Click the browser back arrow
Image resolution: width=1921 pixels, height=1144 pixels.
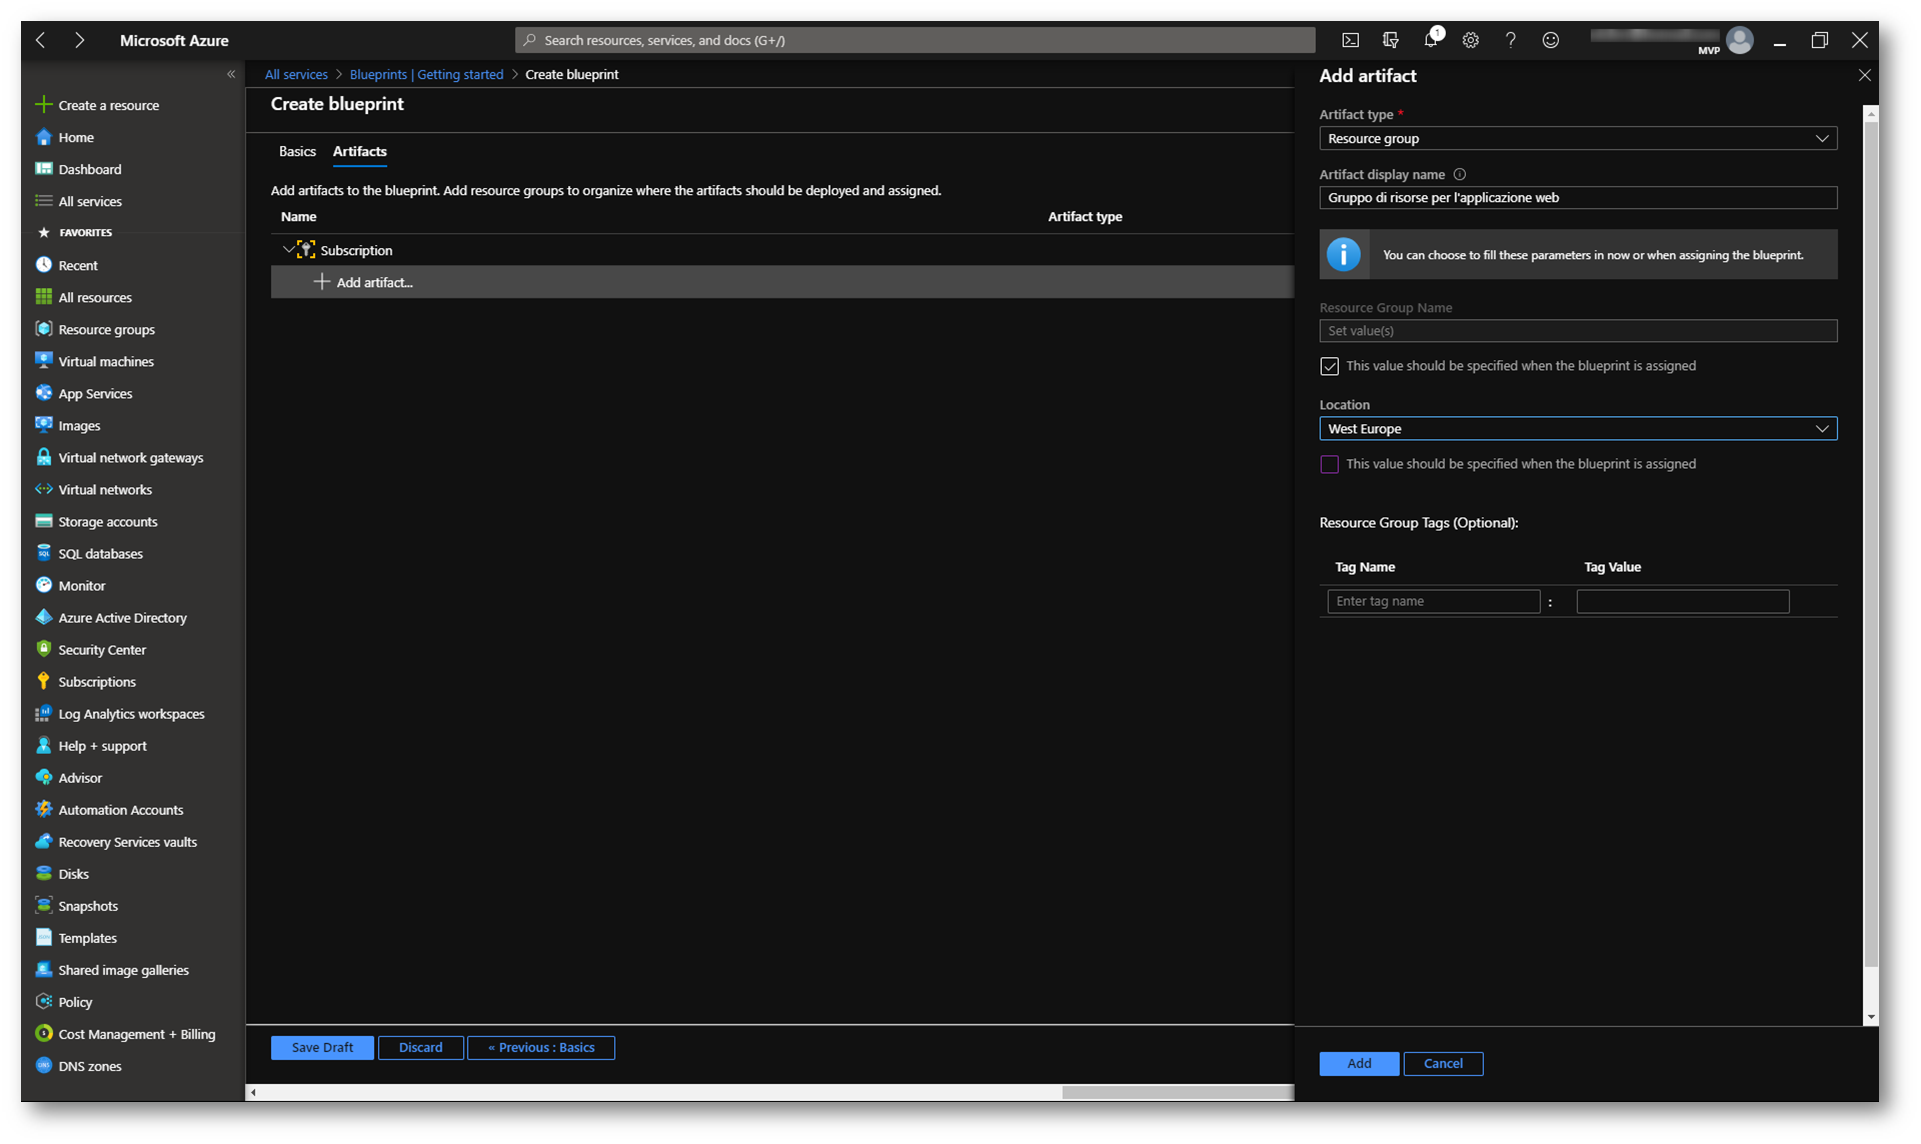(41, 40)
